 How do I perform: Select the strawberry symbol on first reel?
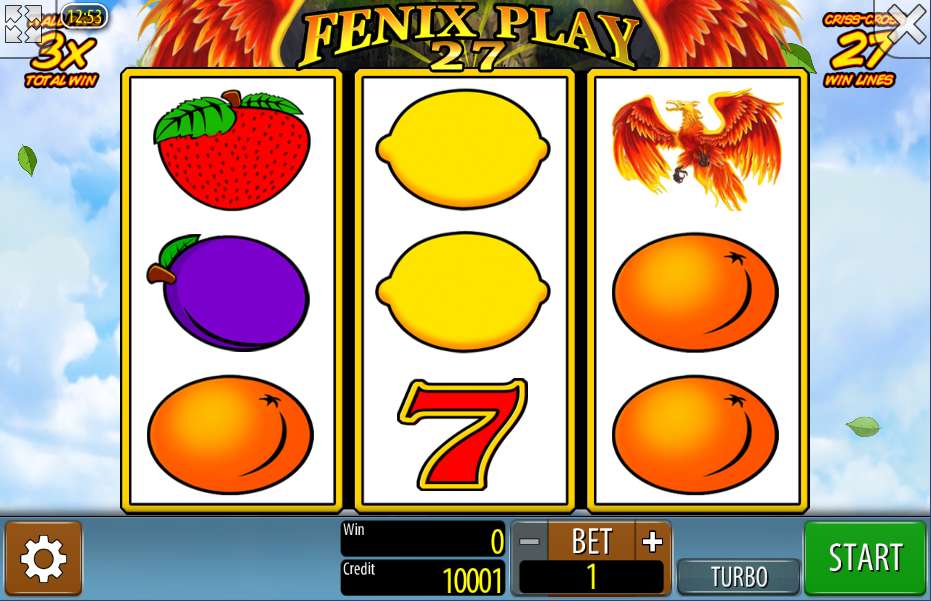(232, 149)
